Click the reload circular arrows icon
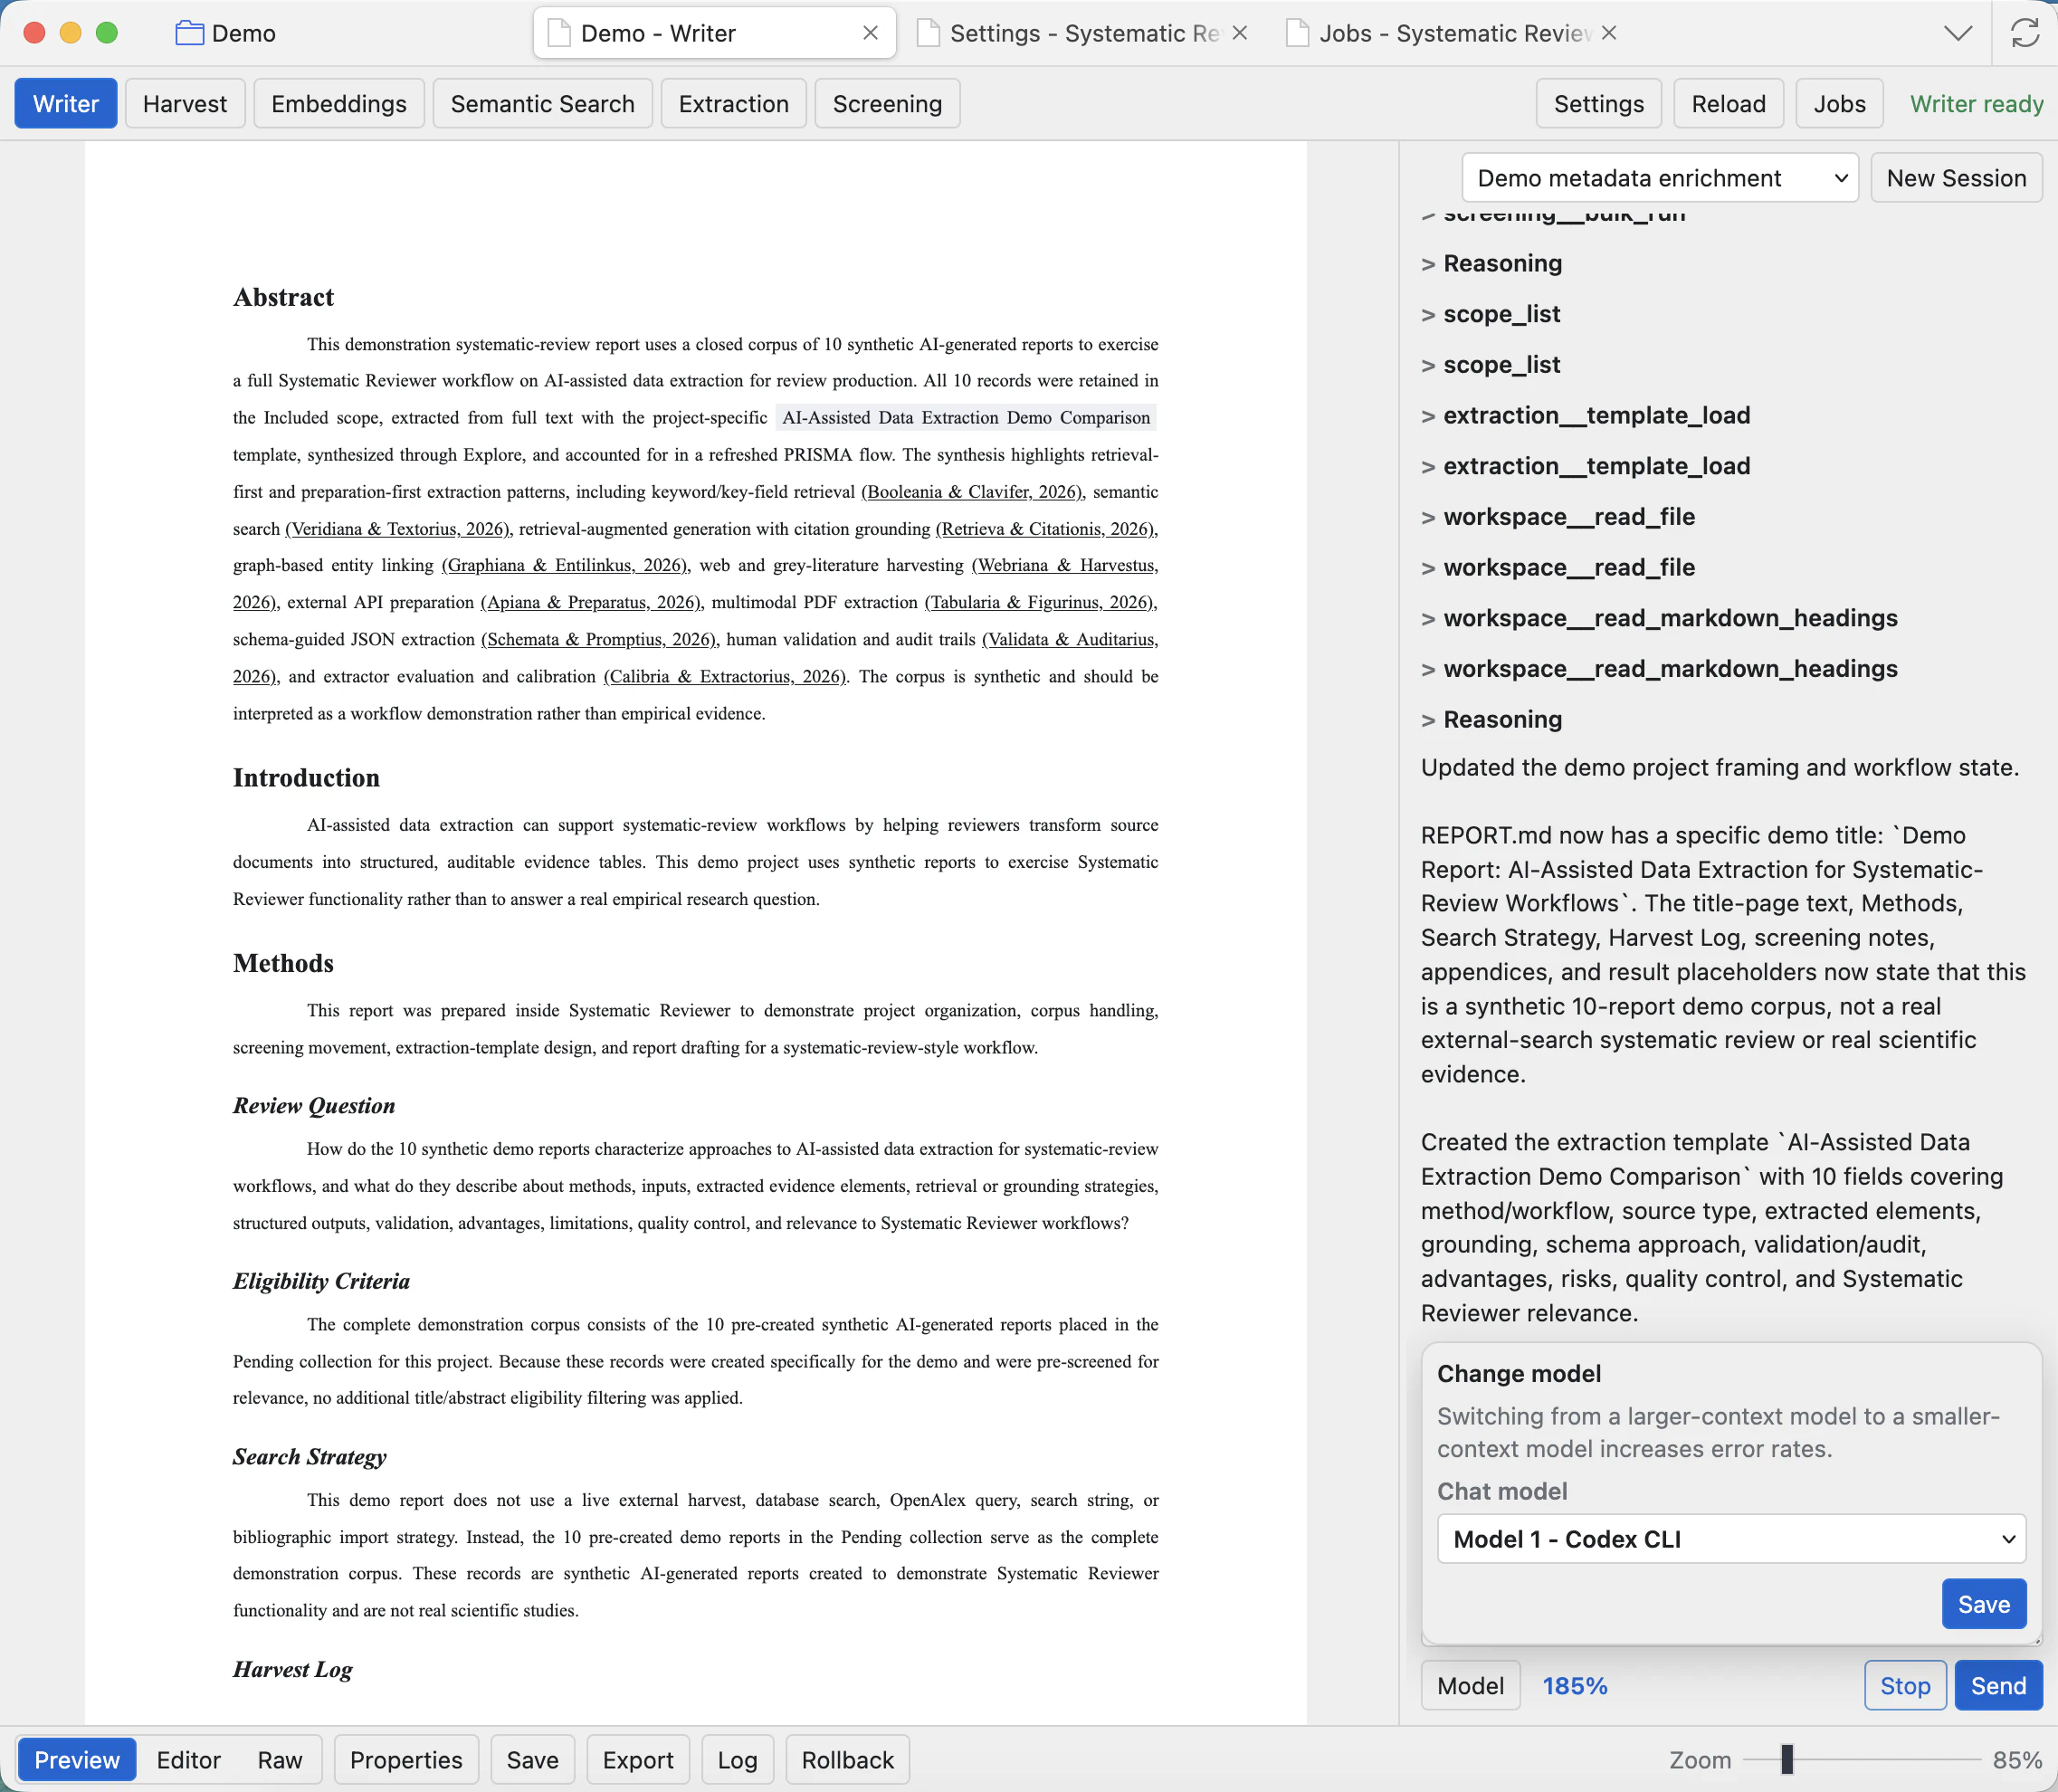This screenshot has width=2058, height=1792. pos(2025,33)
